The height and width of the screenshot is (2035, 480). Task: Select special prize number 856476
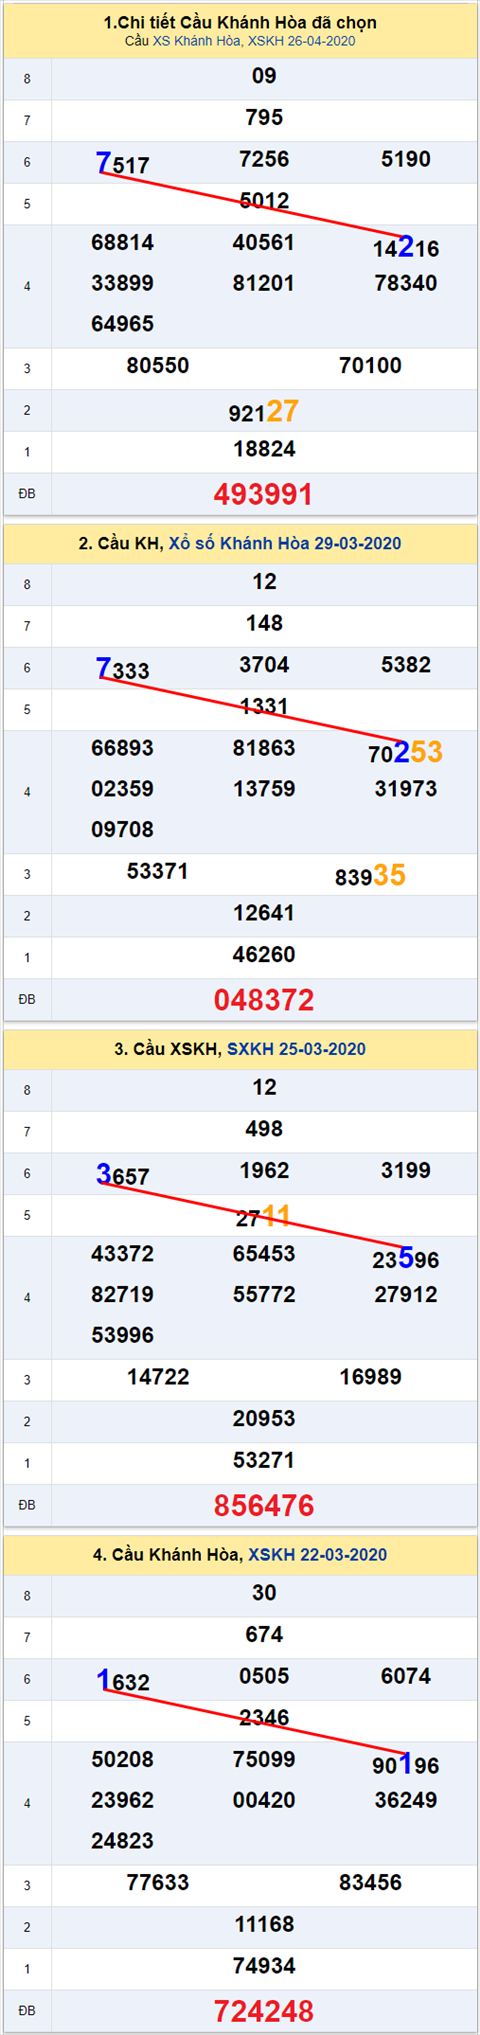[x=263, y=1506]
